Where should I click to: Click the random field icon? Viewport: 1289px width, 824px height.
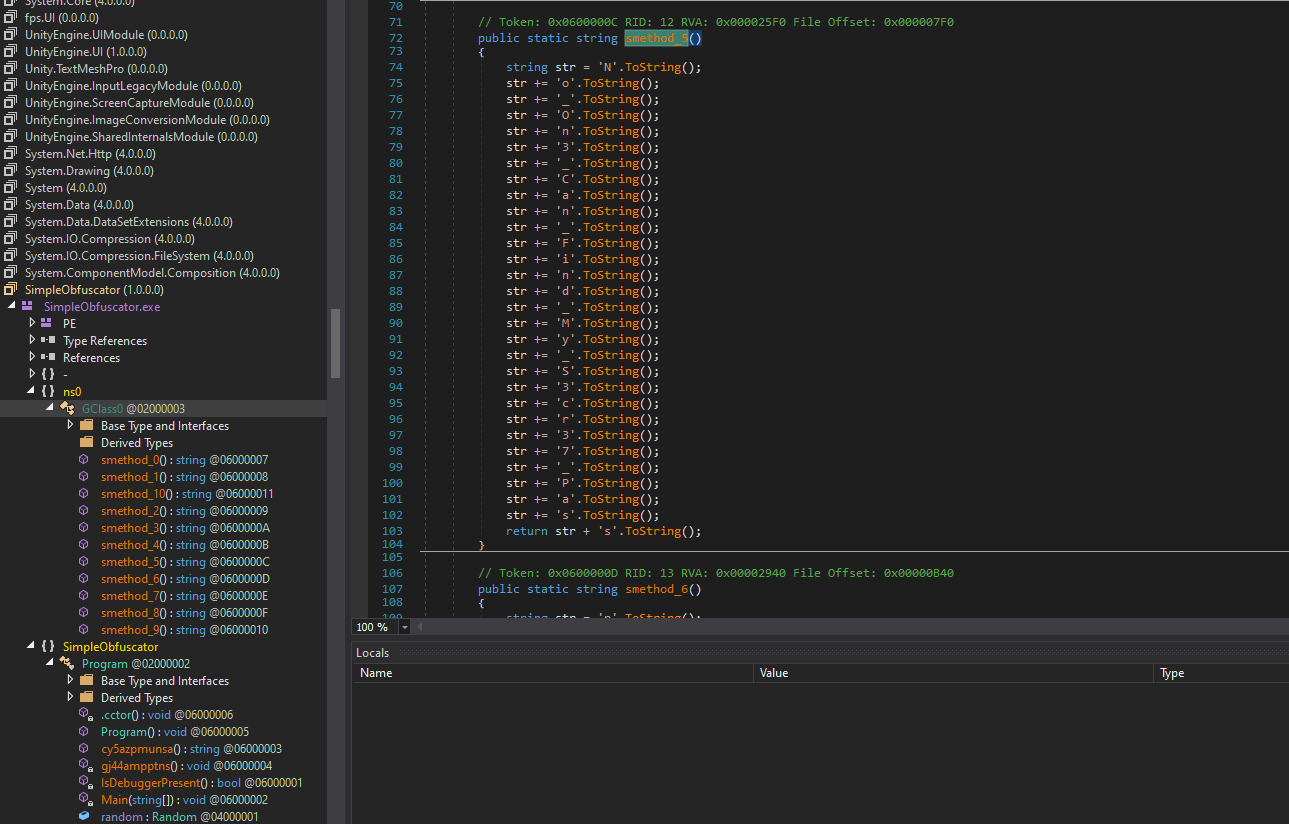point(85,817)
